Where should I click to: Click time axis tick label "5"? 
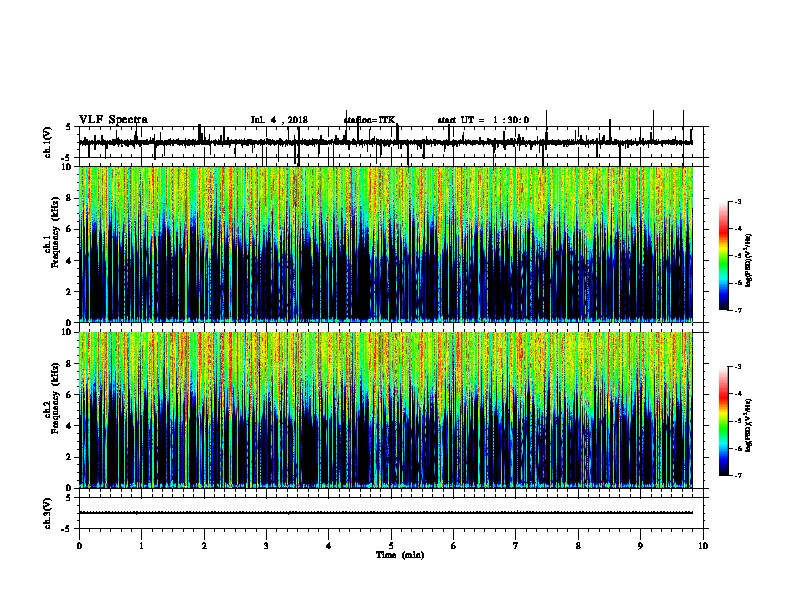(x=391, y=546)
